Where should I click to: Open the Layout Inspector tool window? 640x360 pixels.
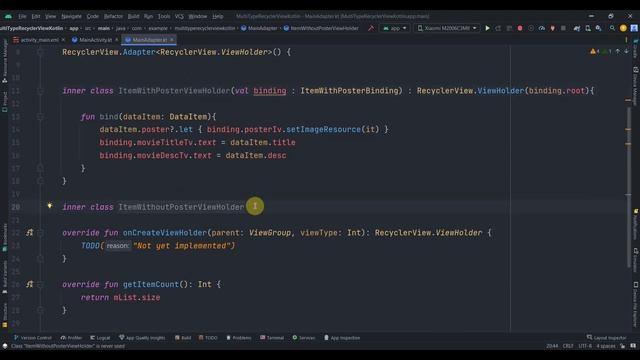click(607, 338)
